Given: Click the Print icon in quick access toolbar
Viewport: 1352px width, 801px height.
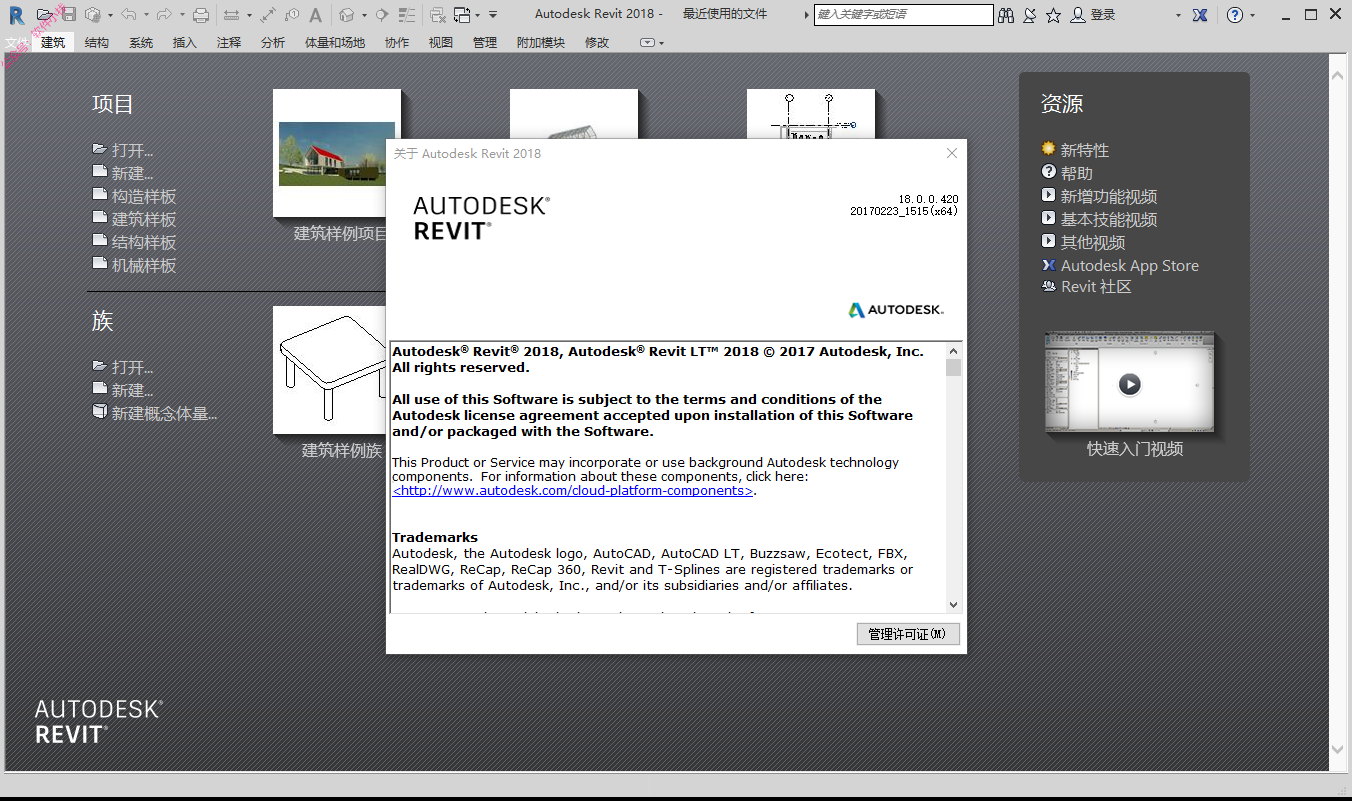Looking at the screenshot, I should pyautogui.click(x=201, y=15).
